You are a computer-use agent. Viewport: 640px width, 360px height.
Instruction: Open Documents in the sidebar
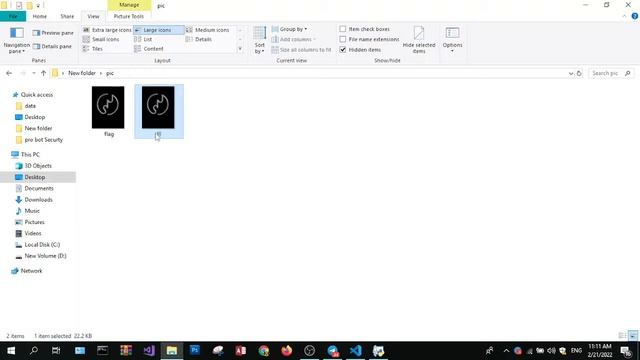39,189
